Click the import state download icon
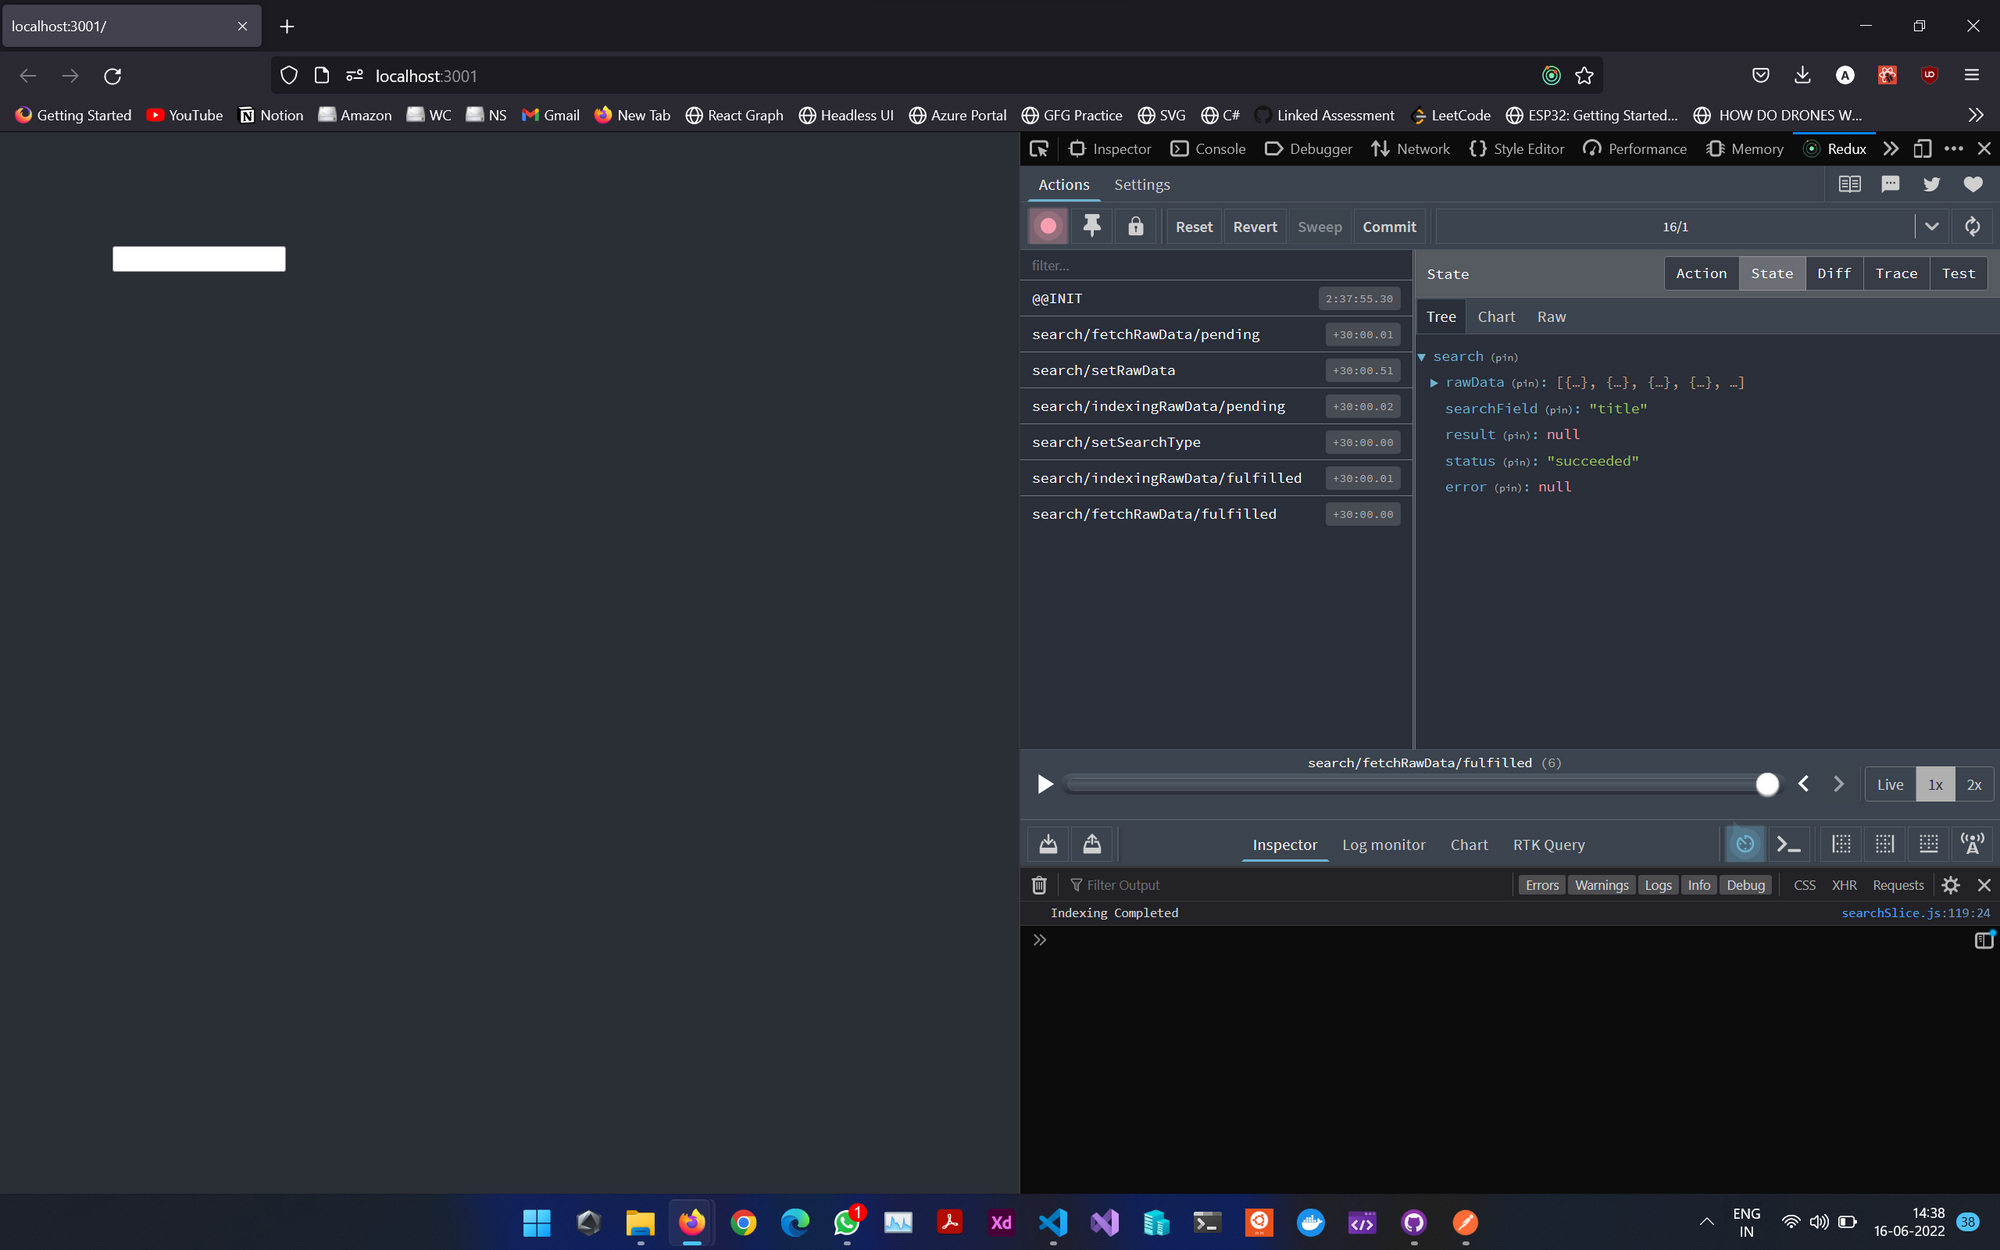Image resolution: width=2000 pixels, height=1250 pixels. click(1048, 845)
